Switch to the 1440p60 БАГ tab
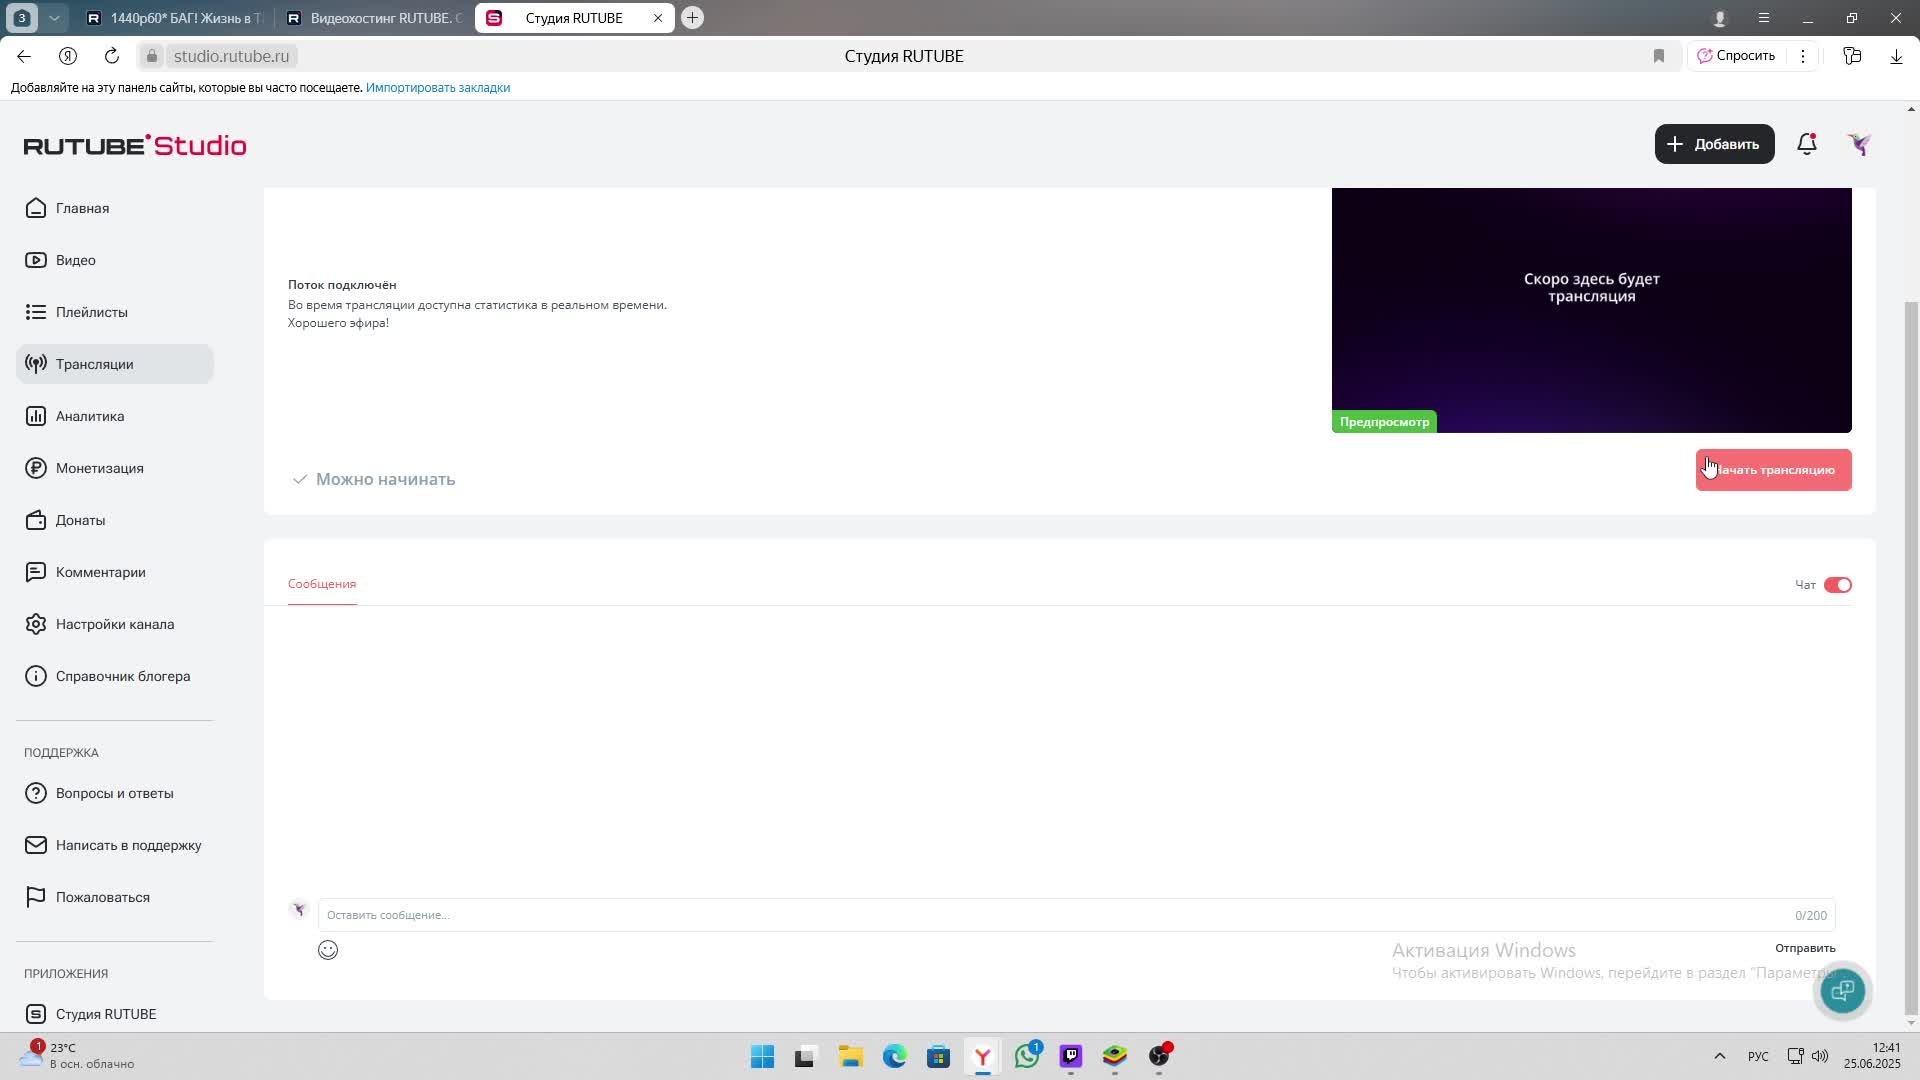This screenshot has height=1080, width=1920. tap(175, 18)
